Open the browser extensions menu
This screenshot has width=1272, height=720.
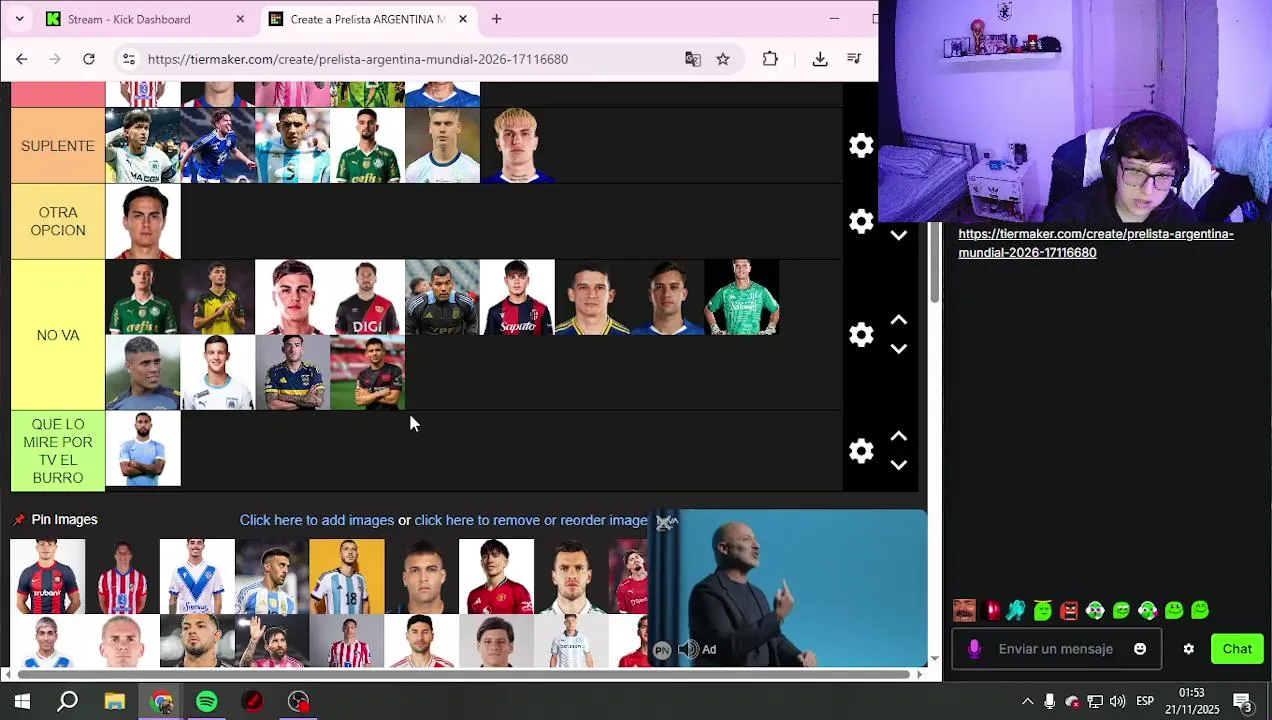click(x=770, y=59)
